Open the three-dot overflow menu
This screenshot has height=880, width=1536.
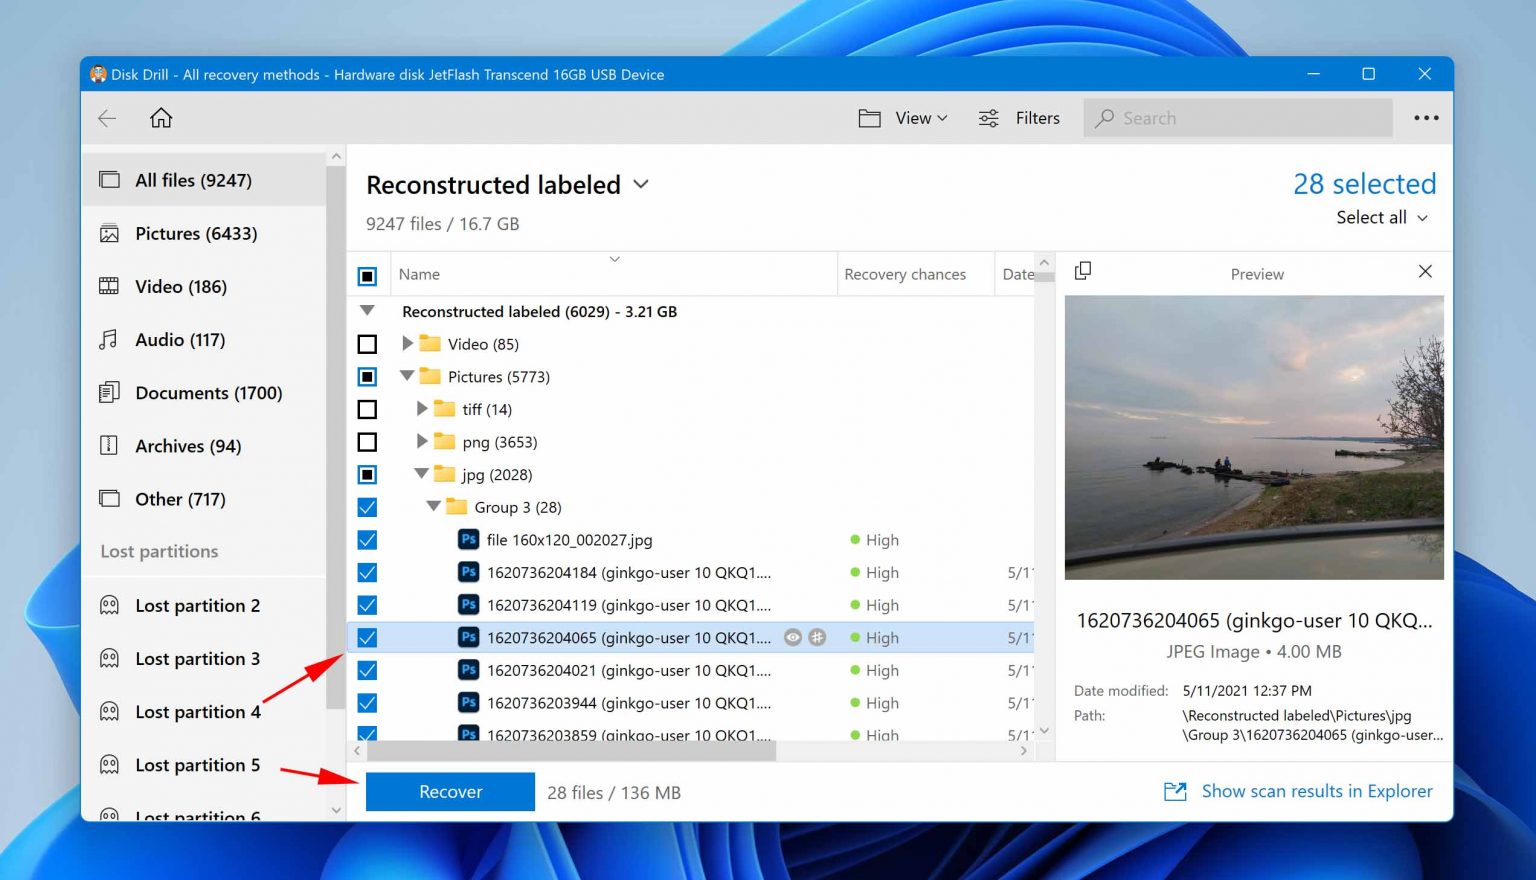[1426, 117]
